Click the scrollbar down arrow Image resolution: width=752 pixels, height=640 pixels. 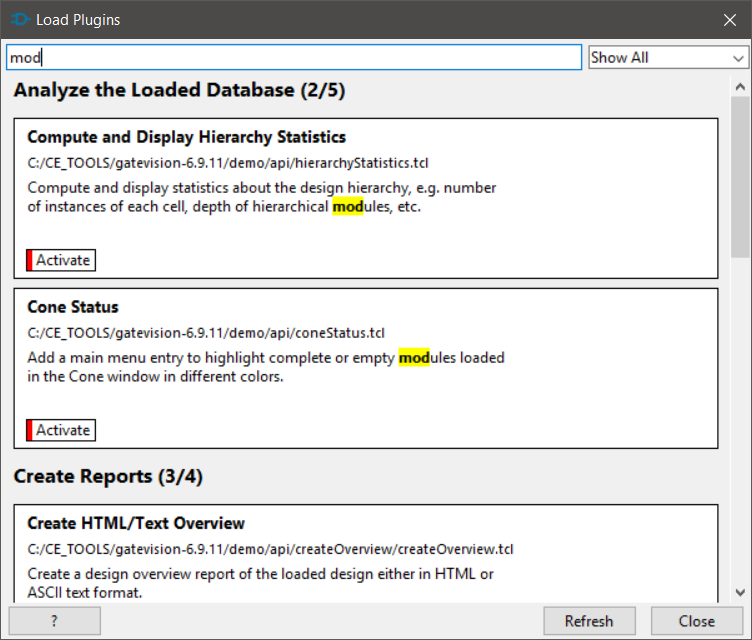(740, 592)
